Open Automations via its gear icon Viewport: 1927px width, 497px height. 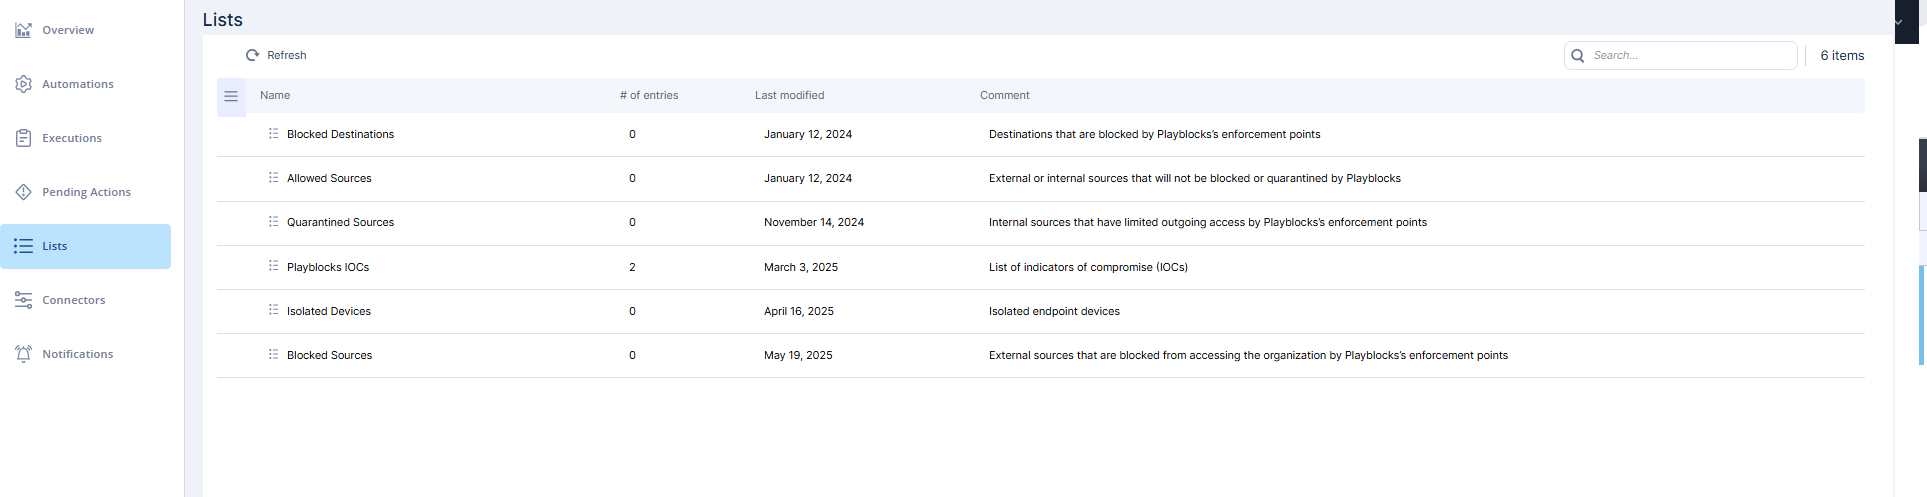click(23, 84)
